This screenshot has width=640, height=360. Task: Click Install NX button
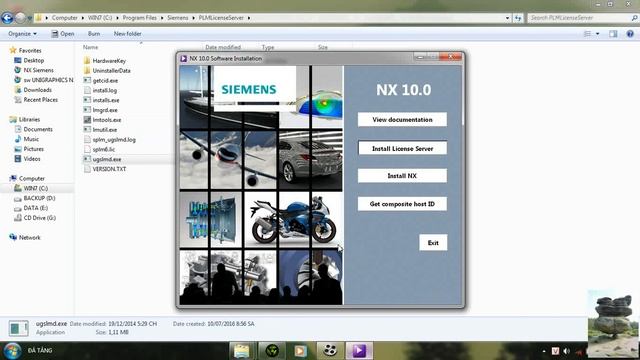[402, 176]
